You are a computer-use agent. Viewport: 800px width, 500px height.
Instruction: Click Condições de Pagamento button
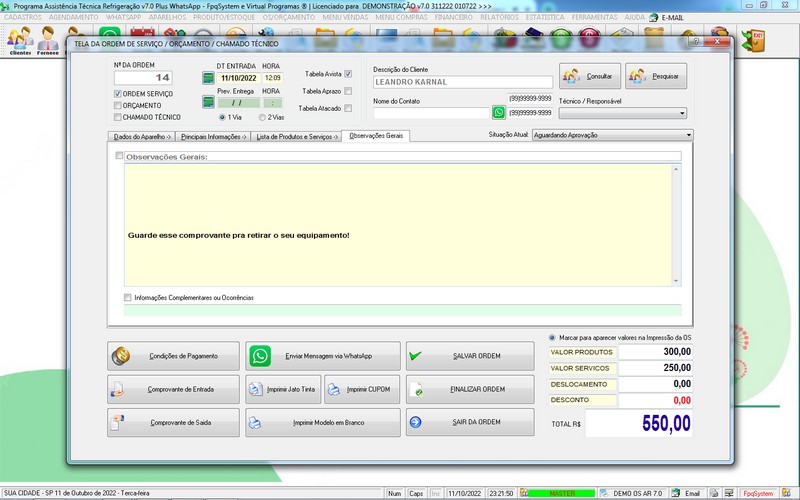click(x=173, y=356)
